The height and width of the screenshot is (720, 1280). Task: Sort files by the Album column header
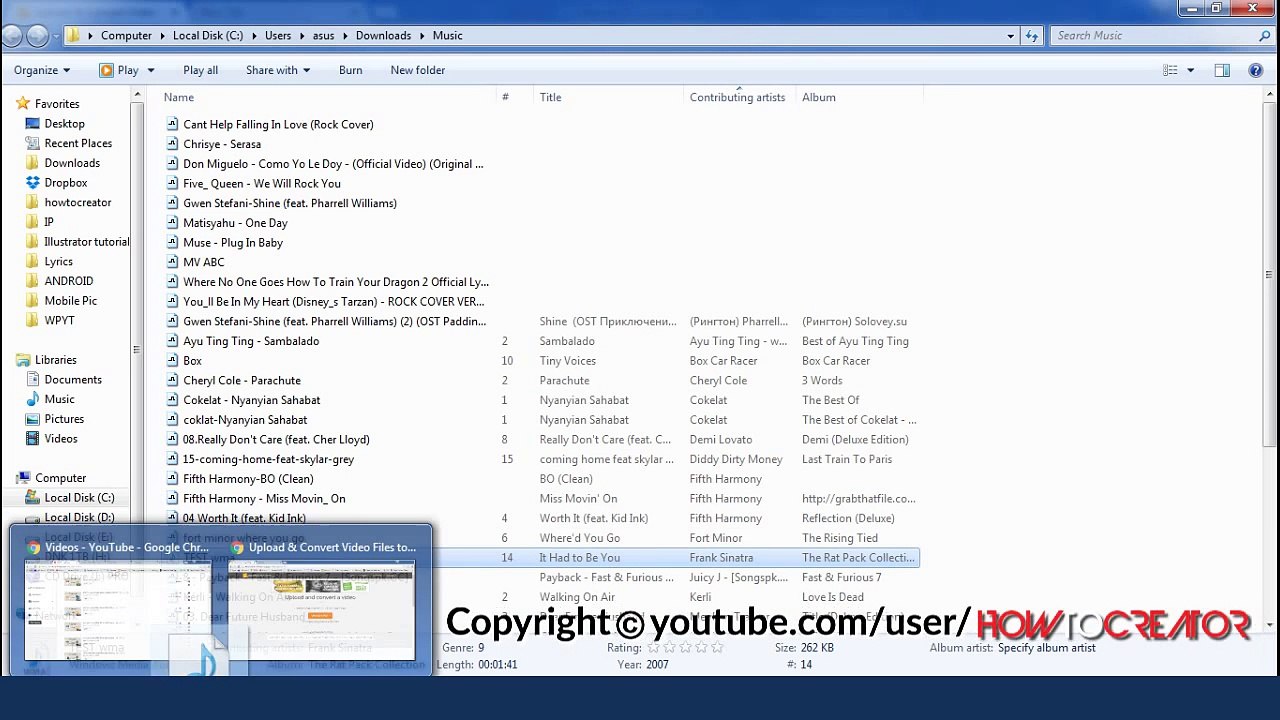pyautogui.click(x=860, y=97)
